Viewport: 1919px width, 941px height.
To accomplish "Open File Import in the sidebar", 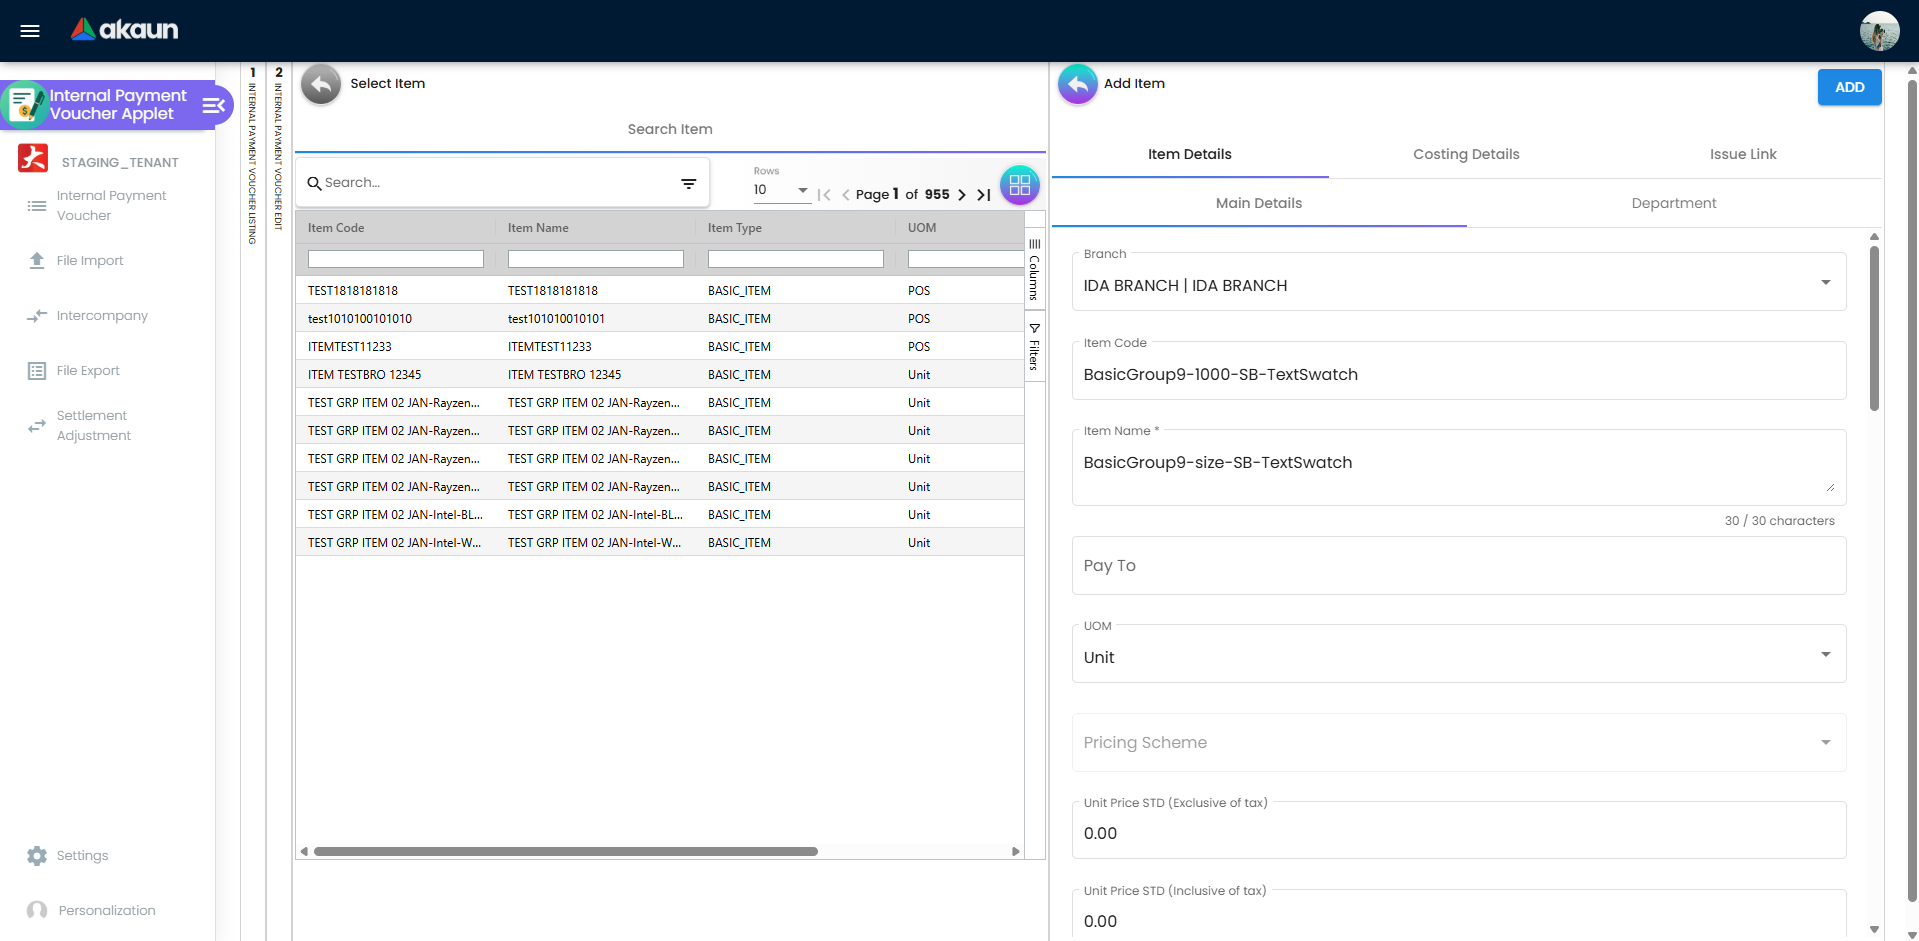I will [89, 261].
